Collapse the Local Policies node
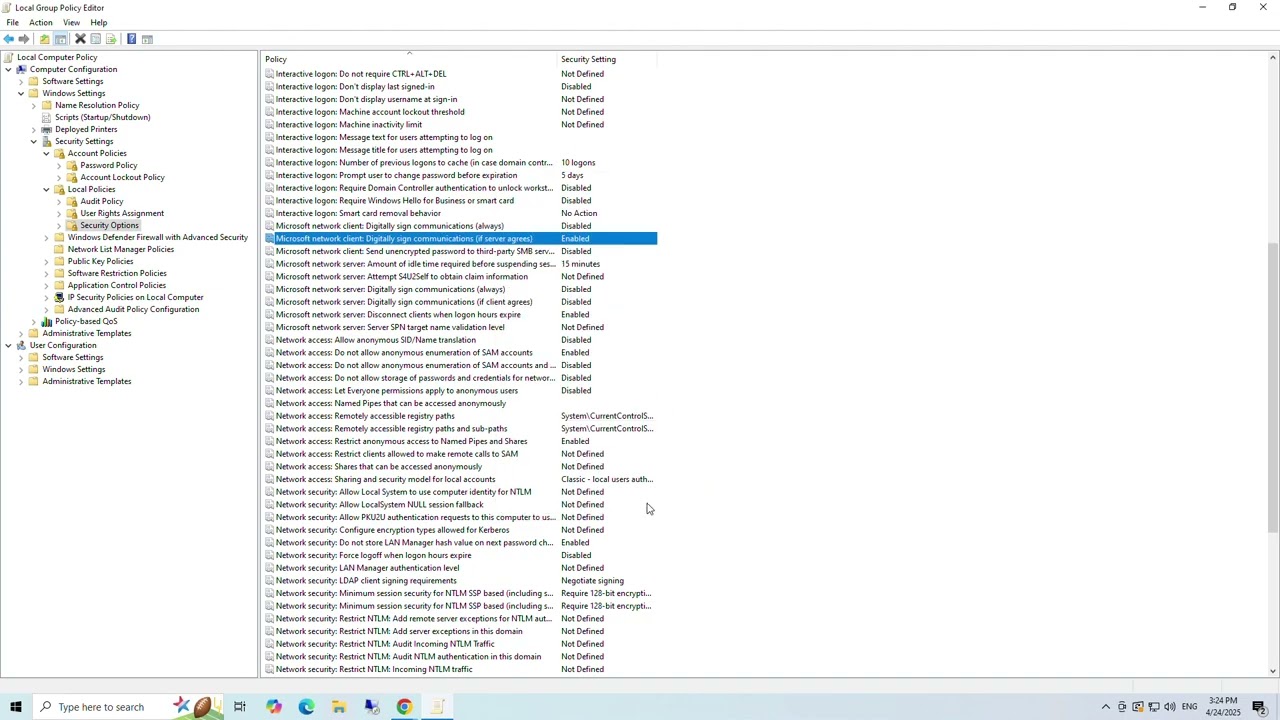This screenshot has height=720, width=1280. click(x=46, y=189)
